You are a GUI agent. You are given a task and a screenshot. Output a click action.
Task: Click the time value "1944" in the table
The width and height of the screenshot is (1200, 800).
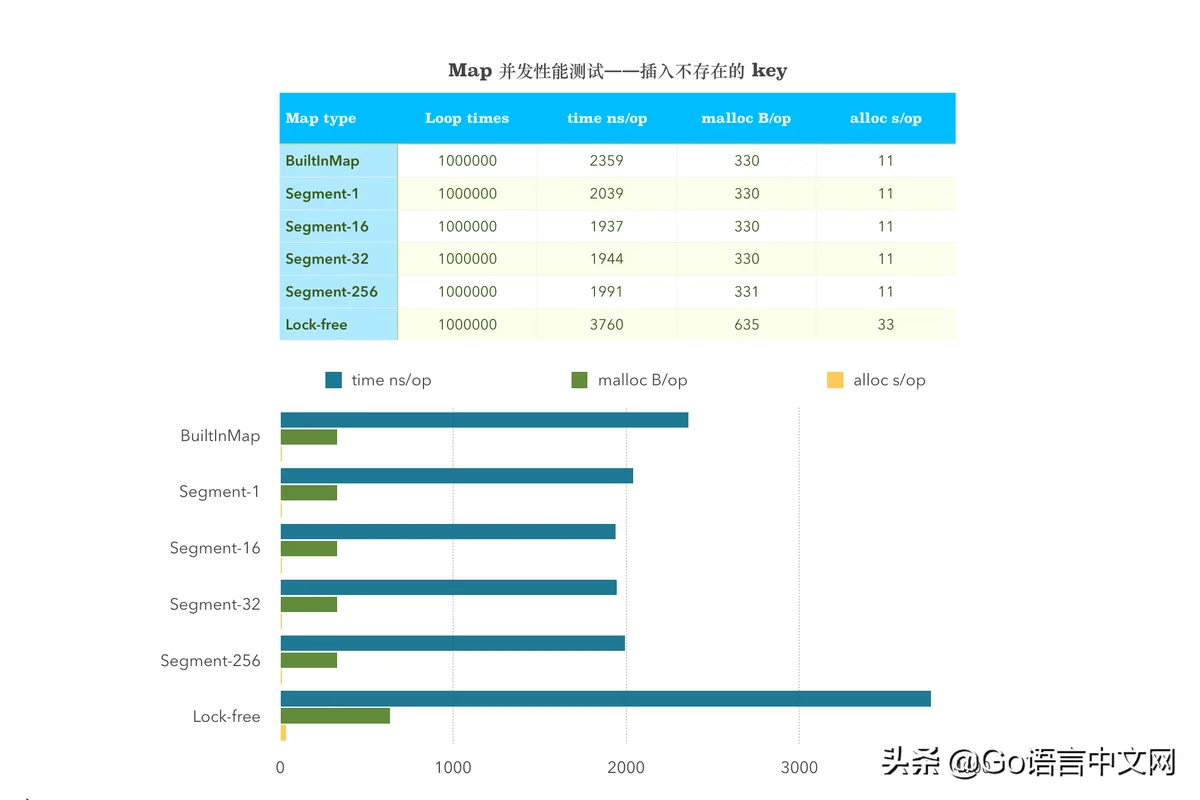tap(607, 259)
